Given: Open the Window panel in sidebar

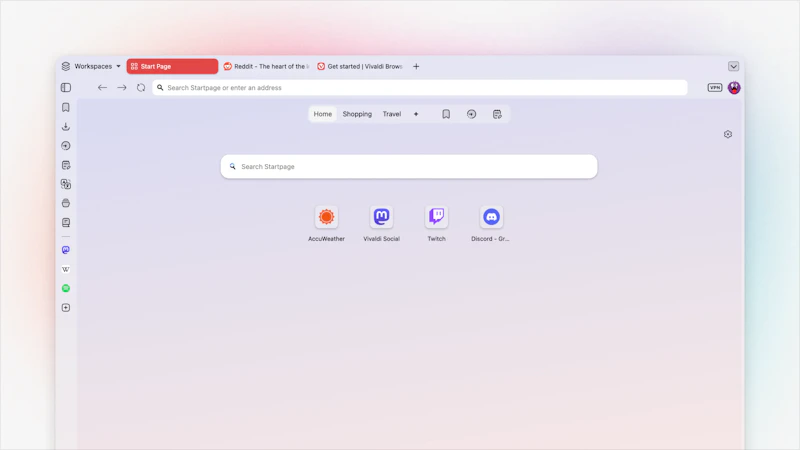Looking at the screenshot, I should (x=66, y=203).
